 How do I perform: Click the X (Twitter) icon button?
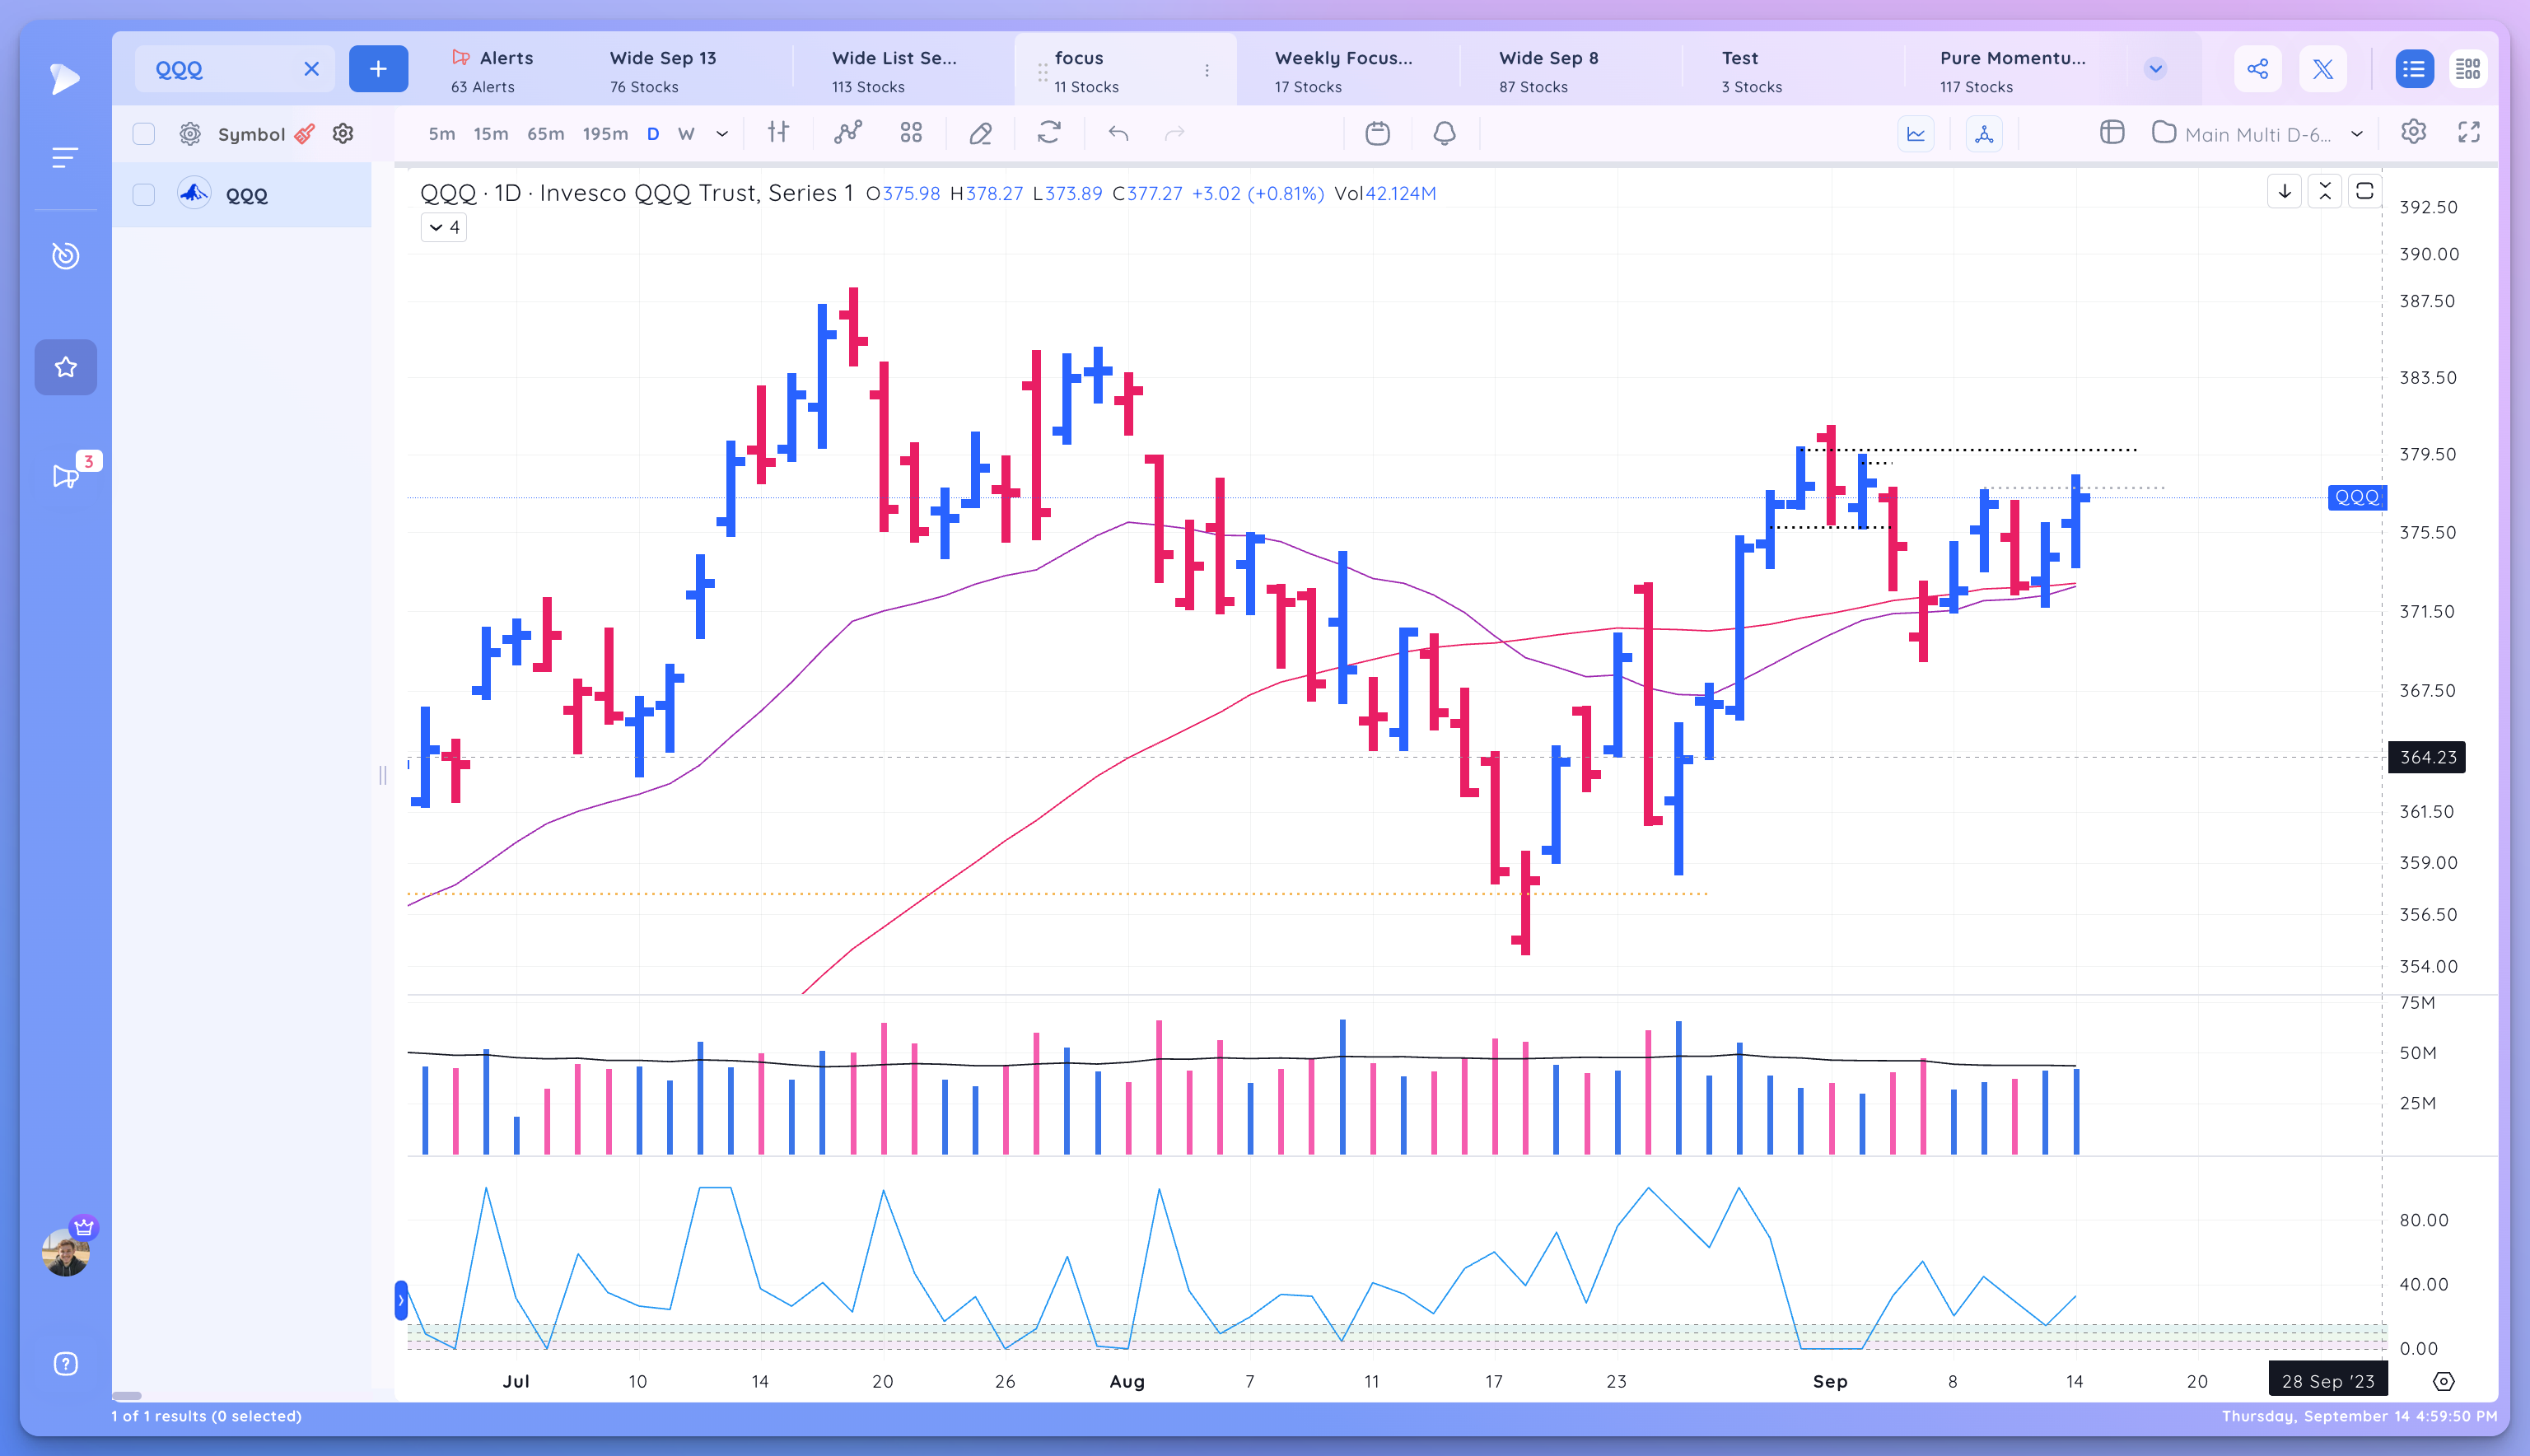[x=2322, y=69]
